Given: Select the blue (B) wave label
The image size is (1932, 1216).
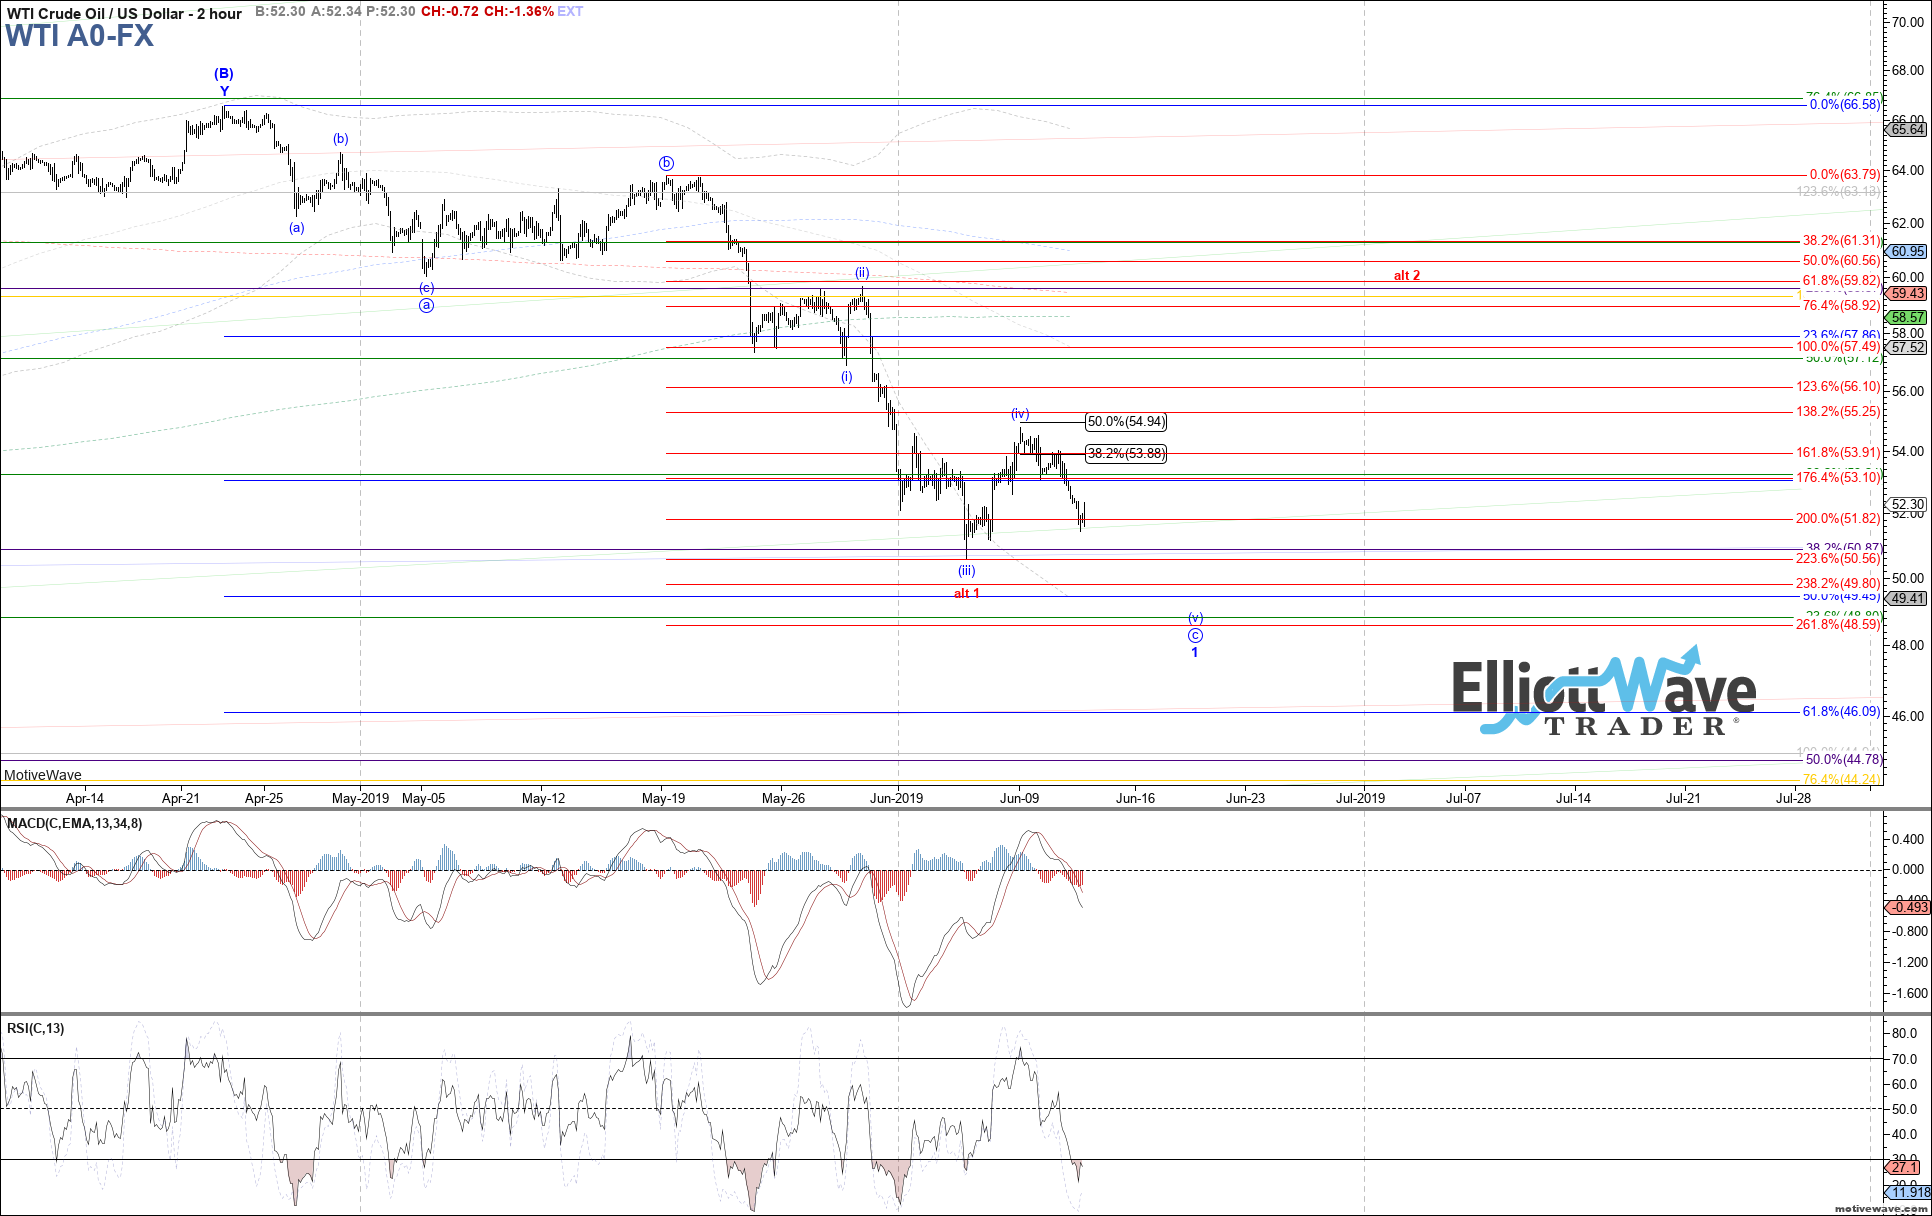Looking at the screenshot, I should (224, 73).
